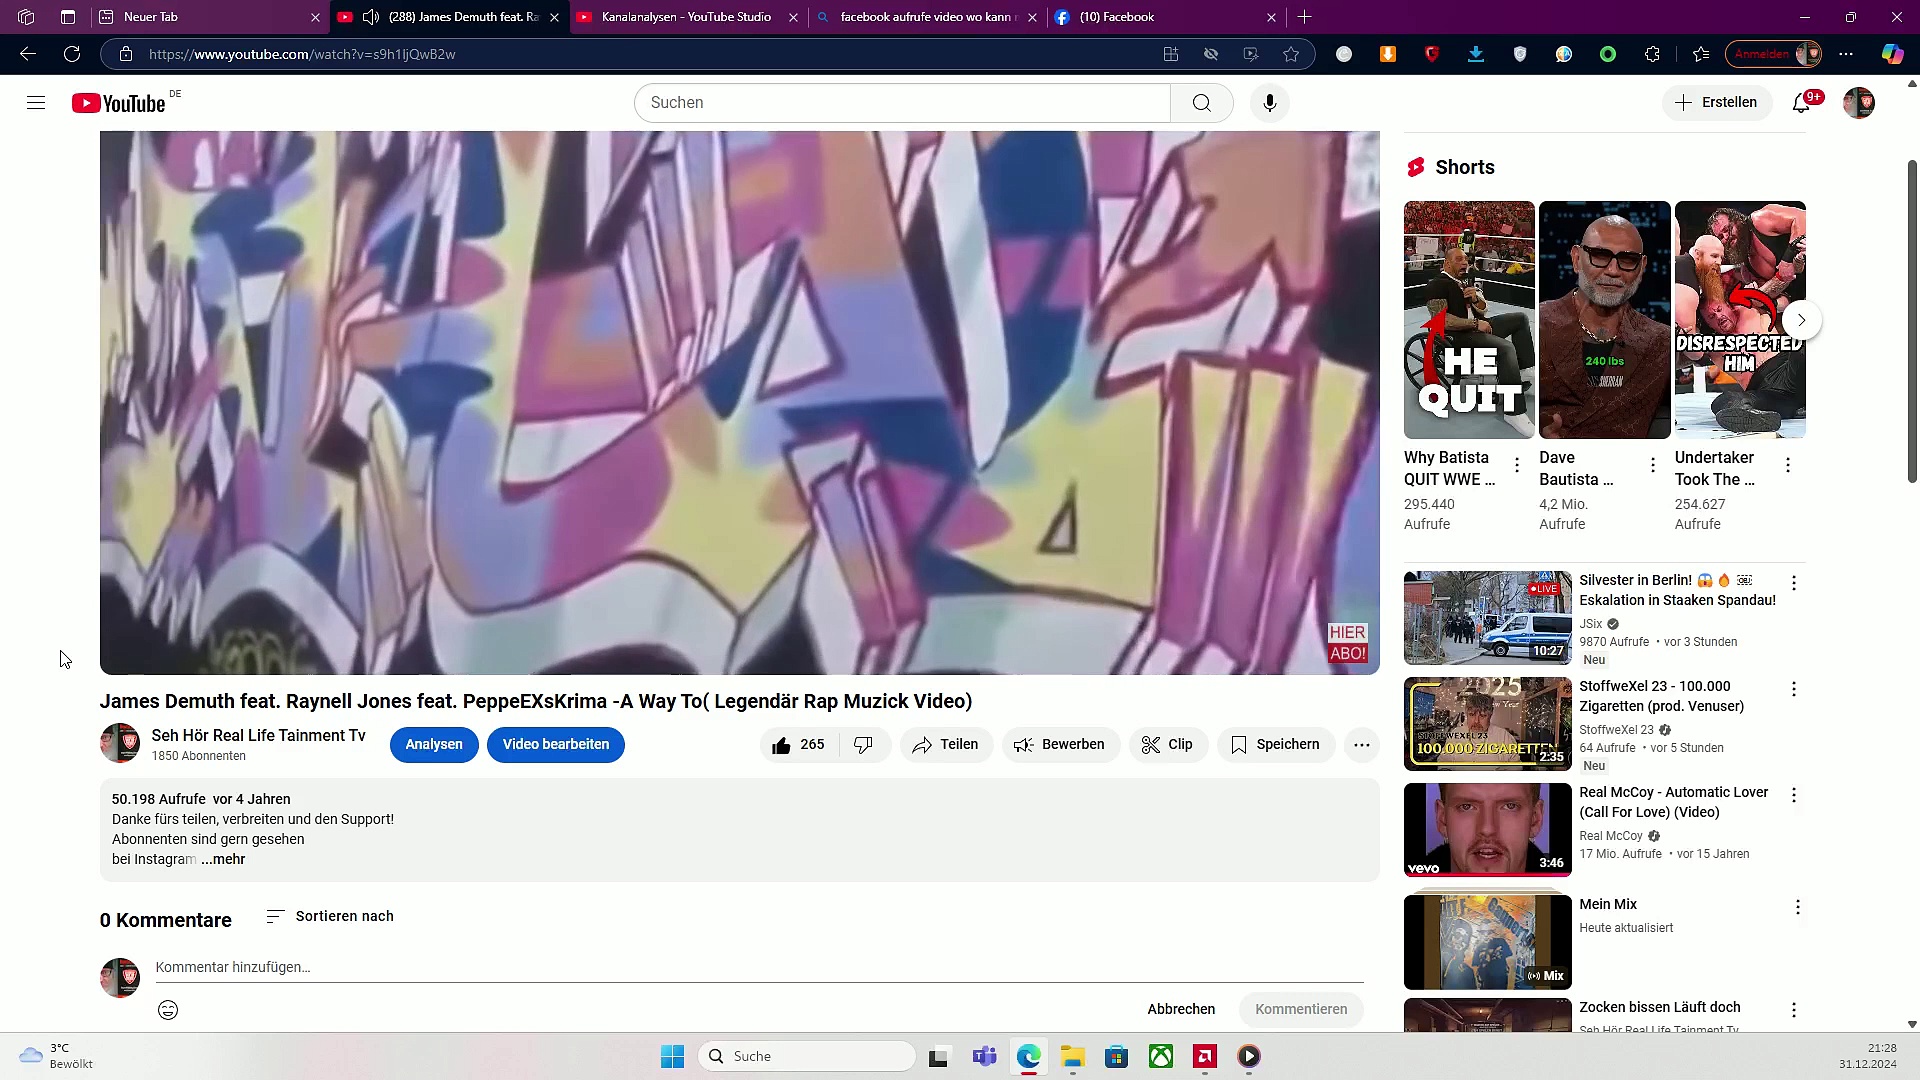Open the Real McCoy Automatic Lover thumbnail
1920x1080 pixels.
click(x=1487, y=829)
